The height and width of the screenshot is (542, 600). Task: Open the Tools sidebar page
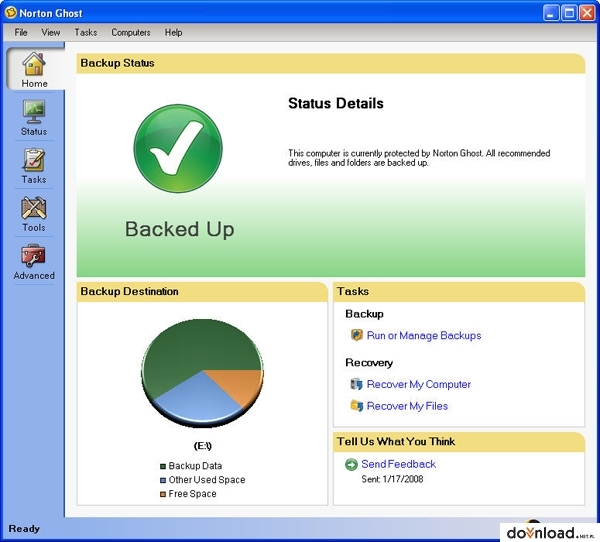point(34,214)
